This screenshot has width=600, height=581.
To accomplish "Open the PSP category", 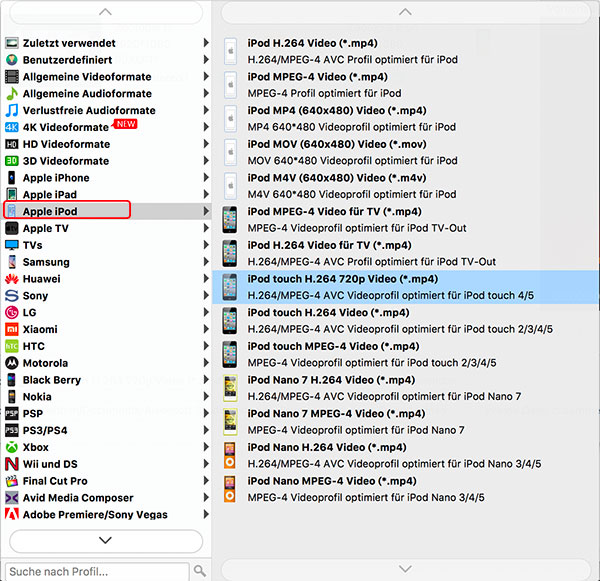I will (x=106, y=413).
